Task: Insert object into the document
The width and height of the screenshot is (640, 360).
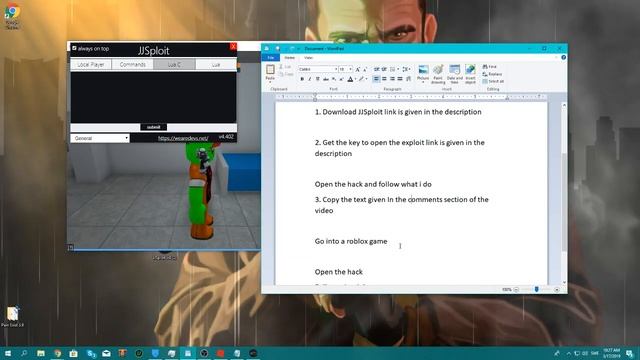Action: (x=470, y=74)
